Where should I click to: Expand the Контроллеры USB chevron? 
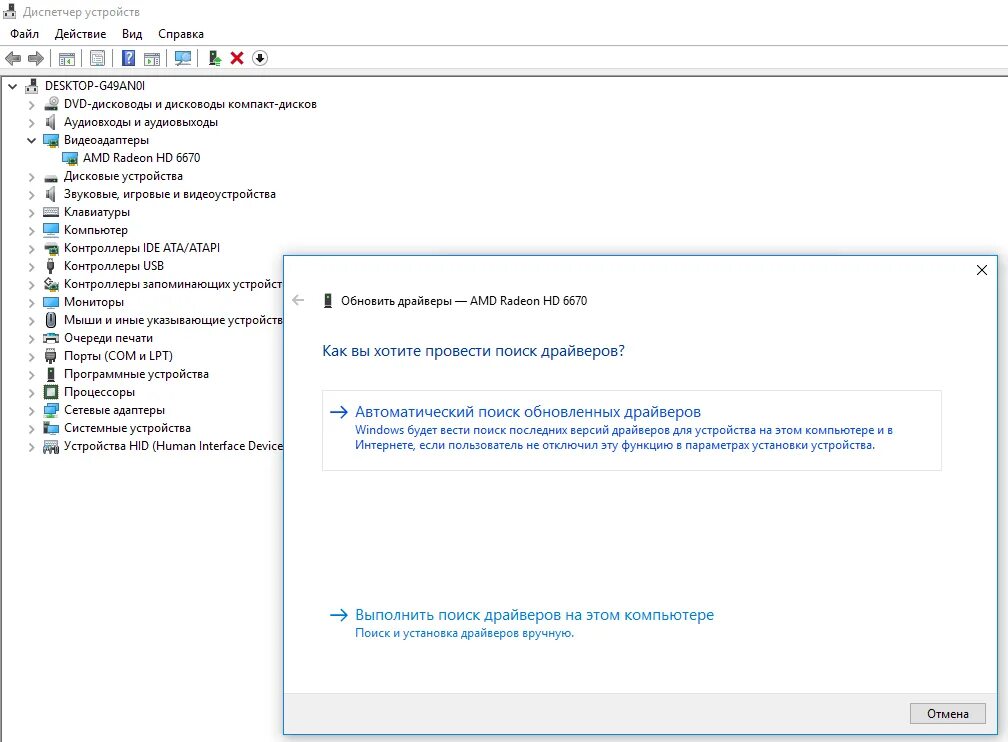click(x=32, y=266)
